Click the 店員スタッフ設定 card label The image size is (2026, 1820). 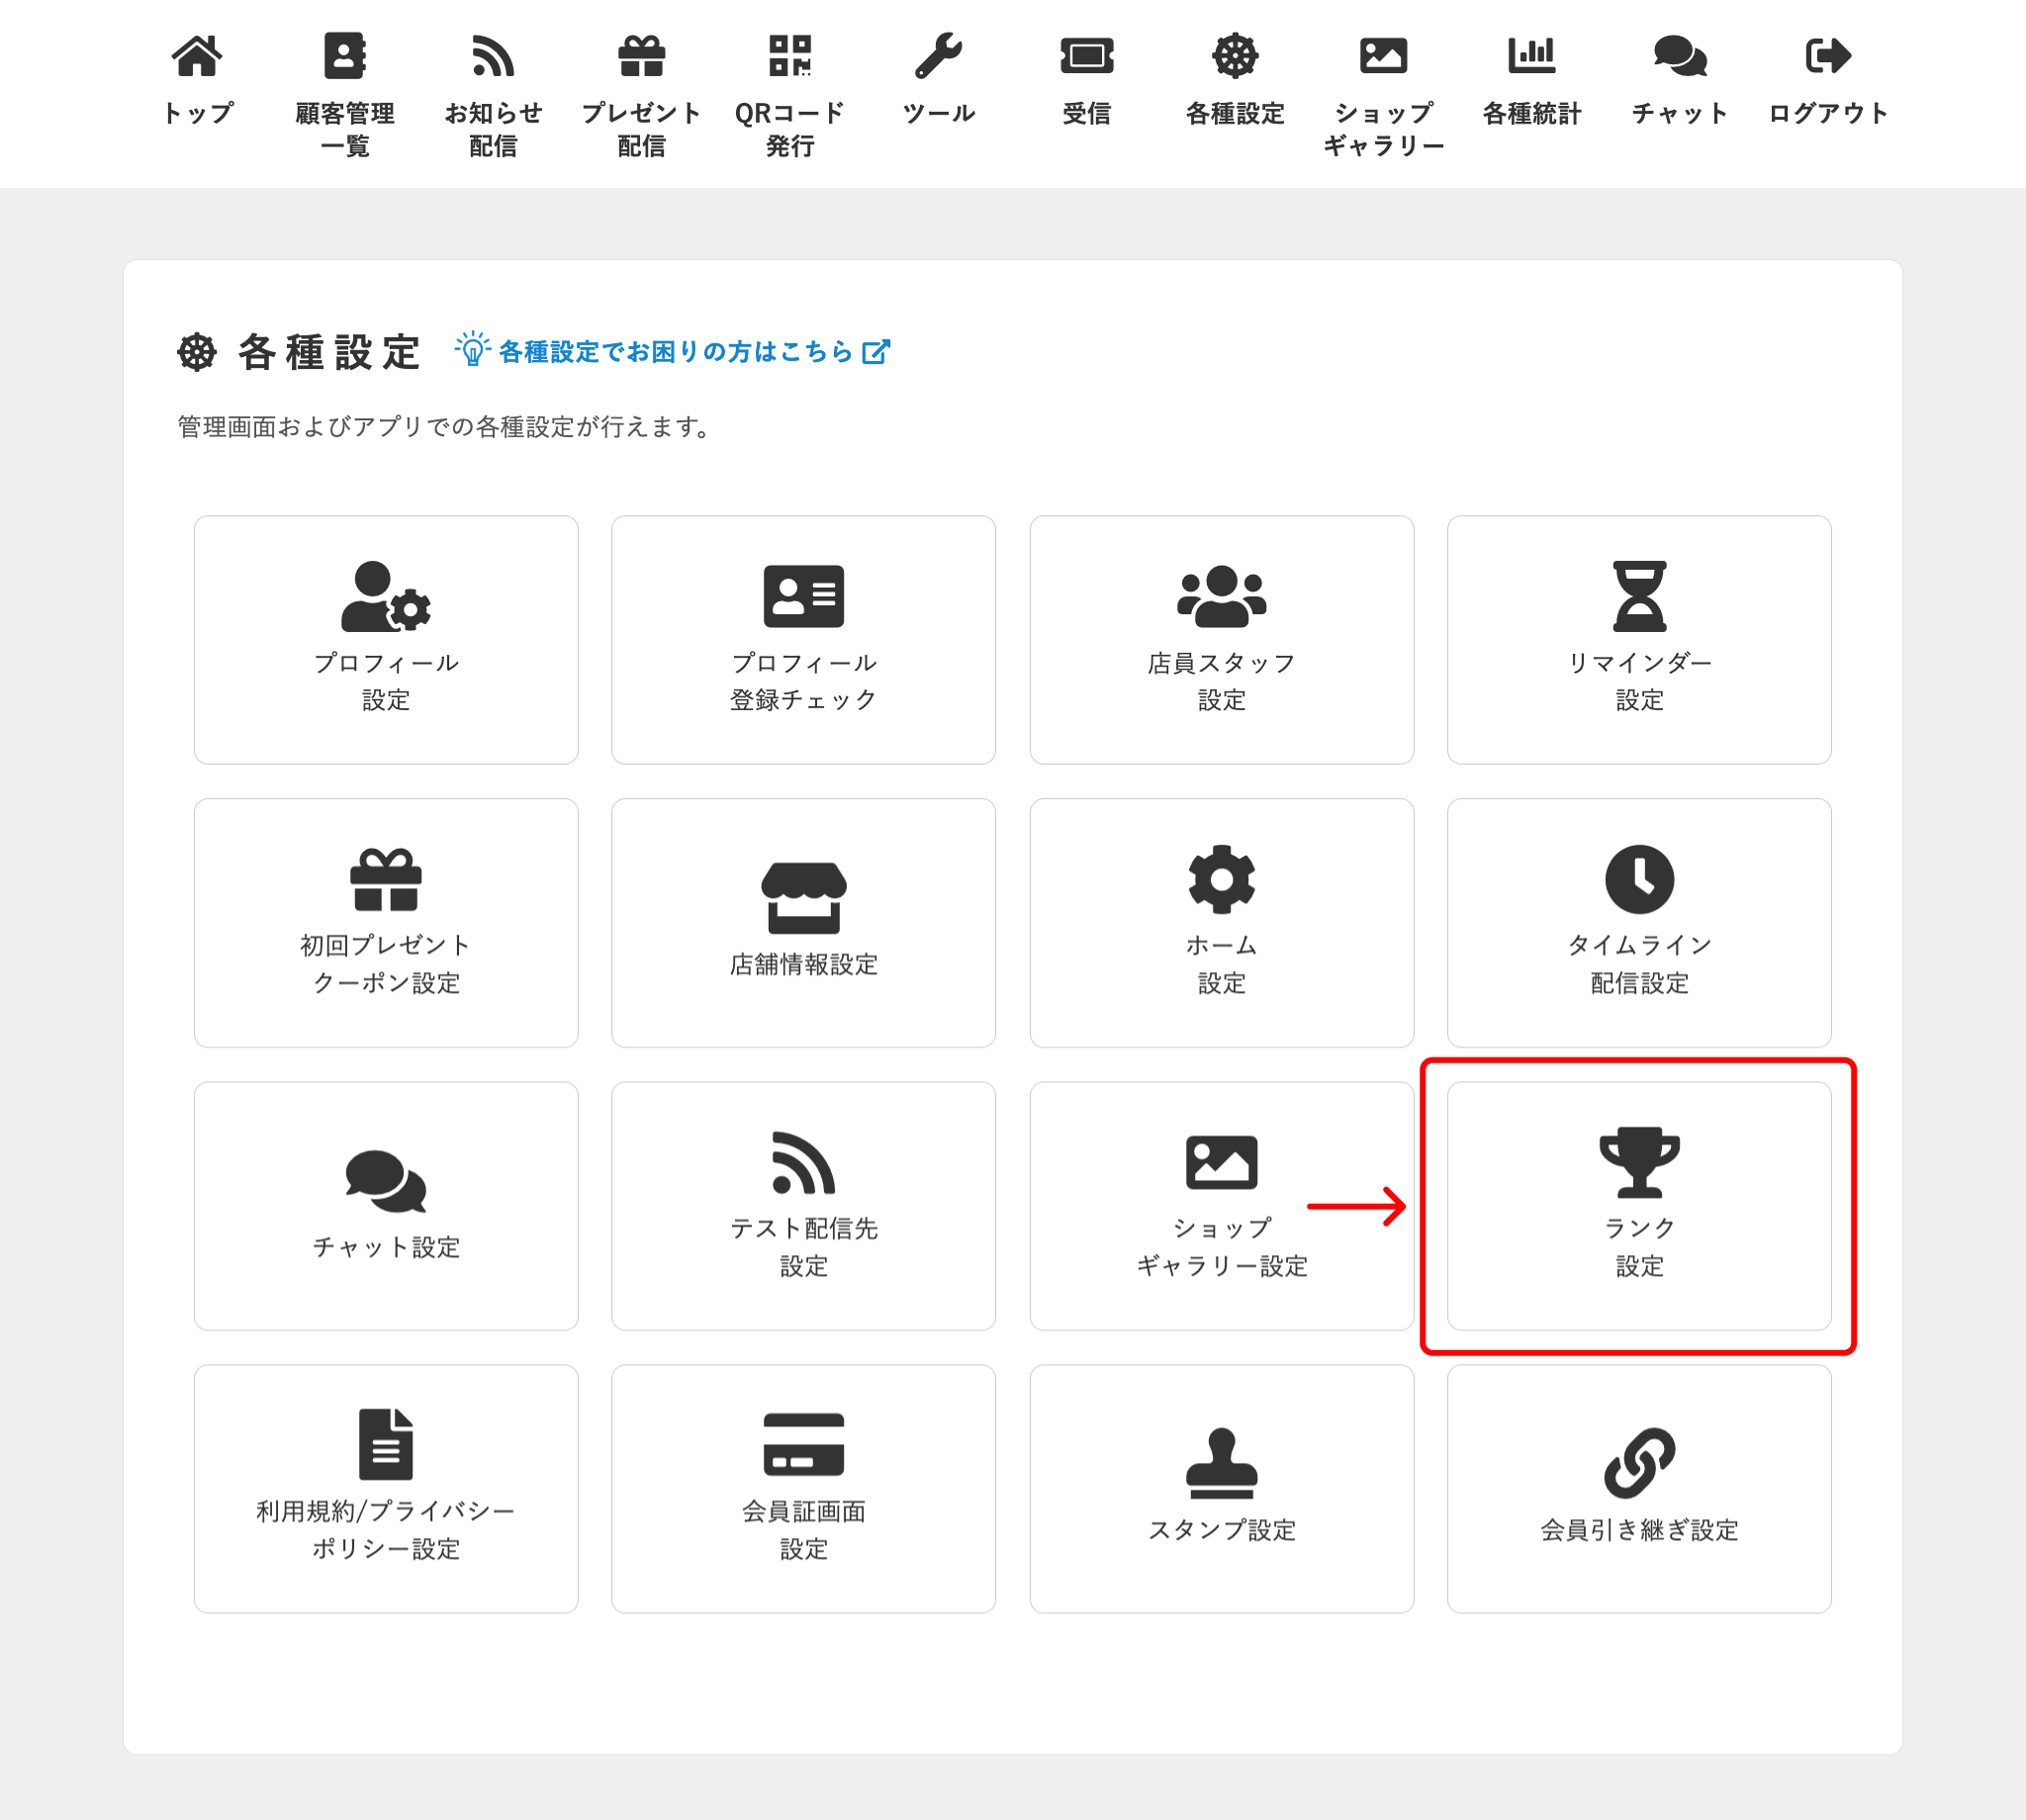1221,681
